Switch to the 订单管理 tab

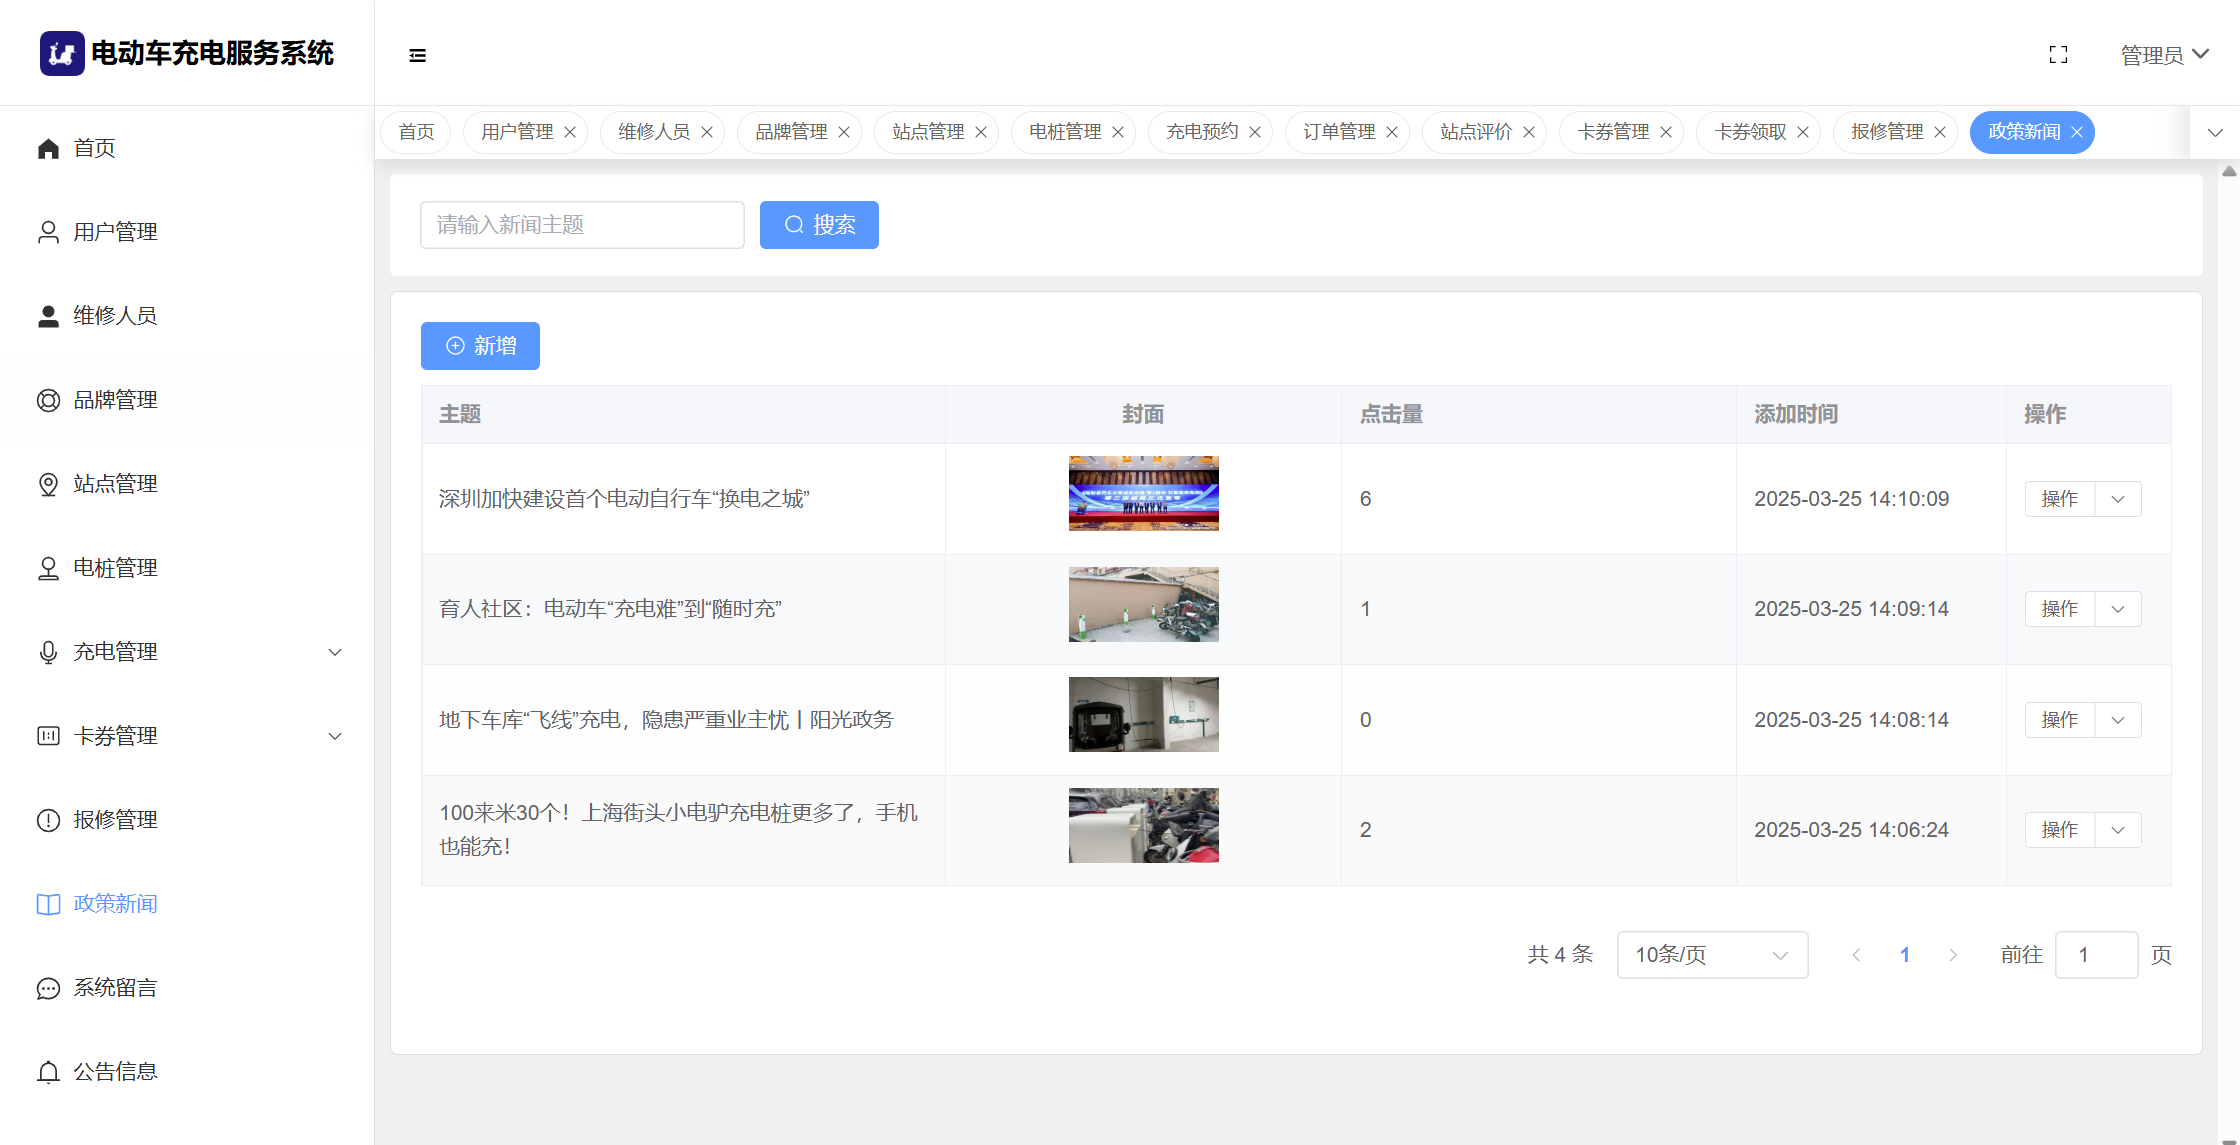point(1339,132)
